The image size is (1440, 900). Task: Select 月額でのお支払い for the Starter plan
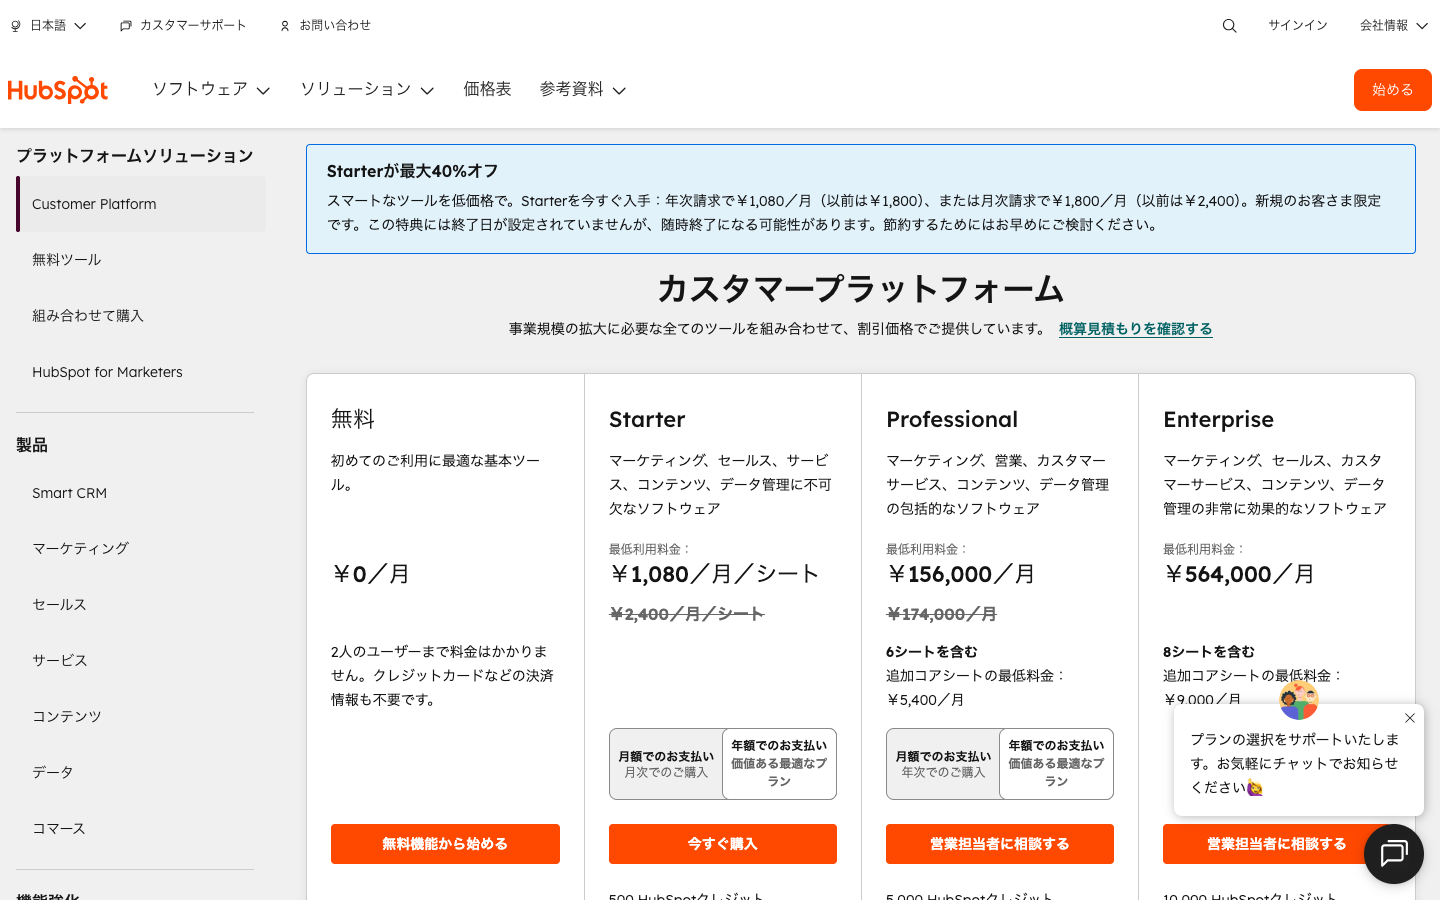(x=666, y=763)
